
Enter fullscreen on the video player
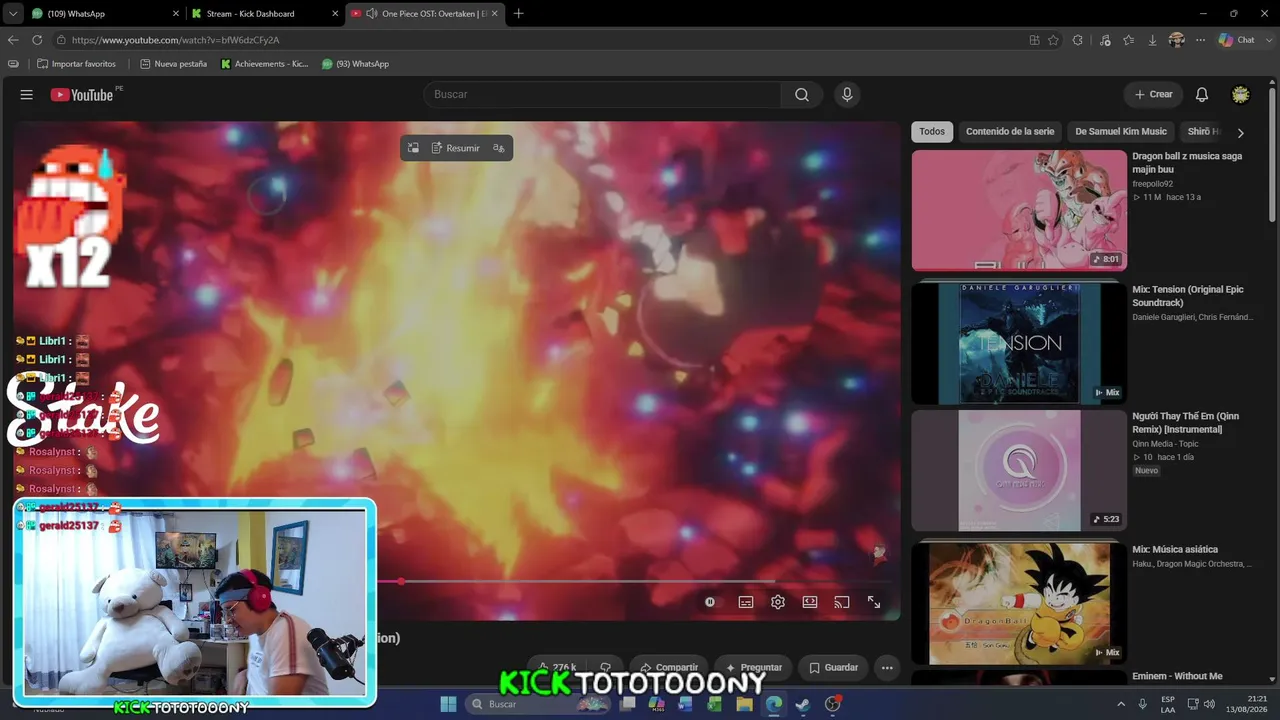[x=874, y=602]
